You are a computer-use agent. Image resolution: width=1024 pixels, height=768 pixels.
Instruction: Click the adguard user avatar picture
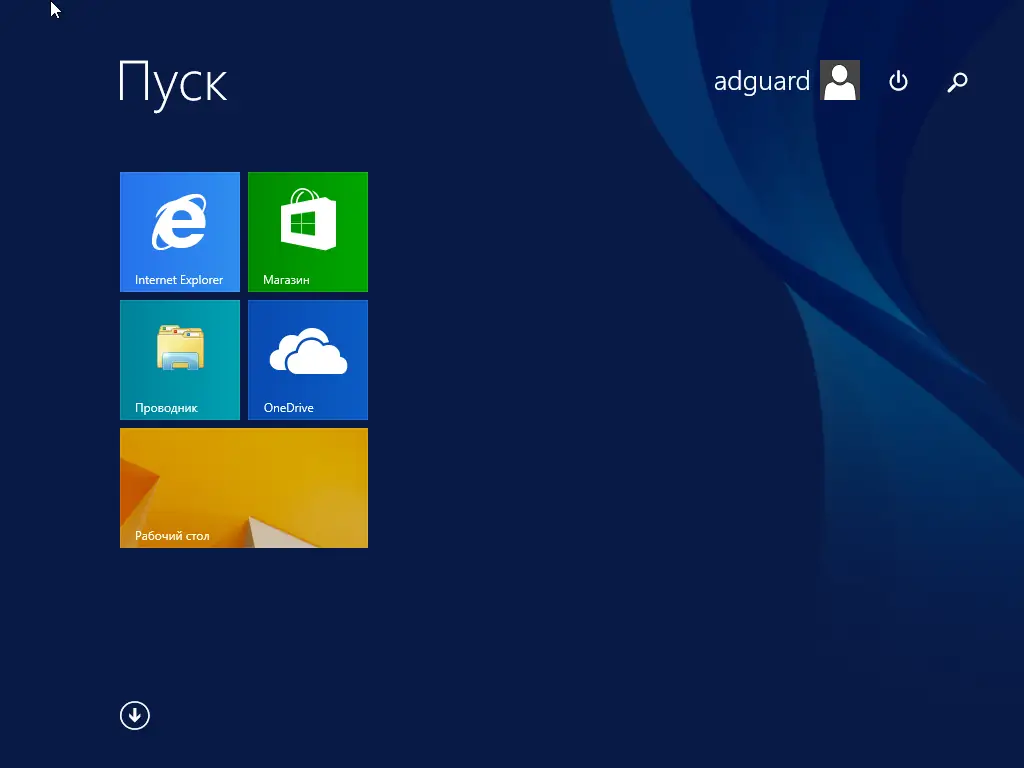click(x=840, y=80)
